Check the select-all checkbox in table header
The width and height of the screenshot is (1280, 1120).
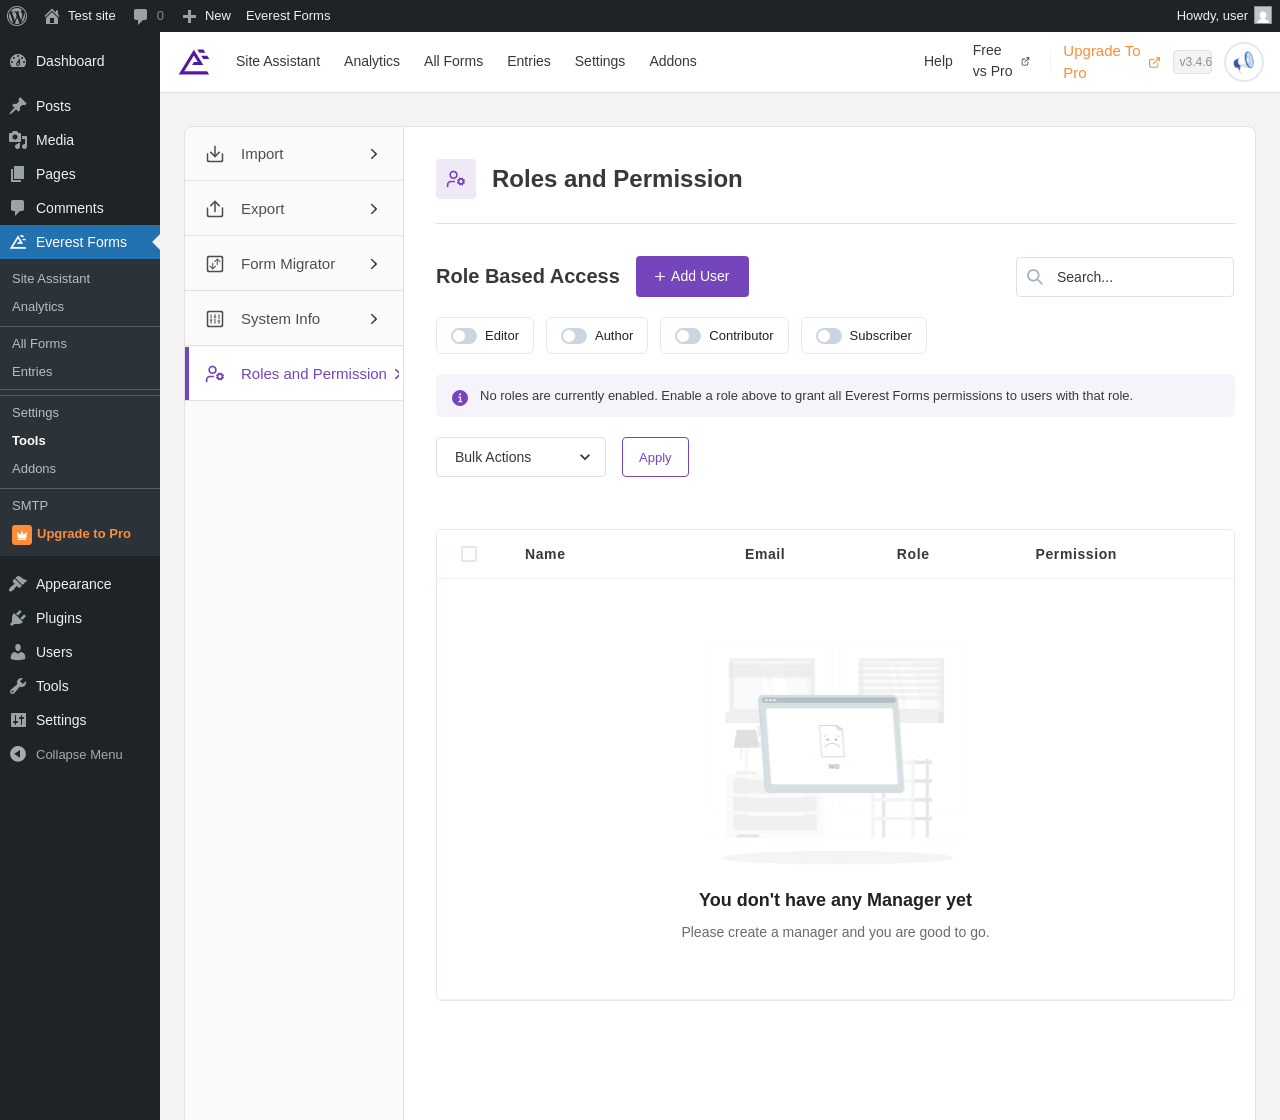tap(469, 554)
